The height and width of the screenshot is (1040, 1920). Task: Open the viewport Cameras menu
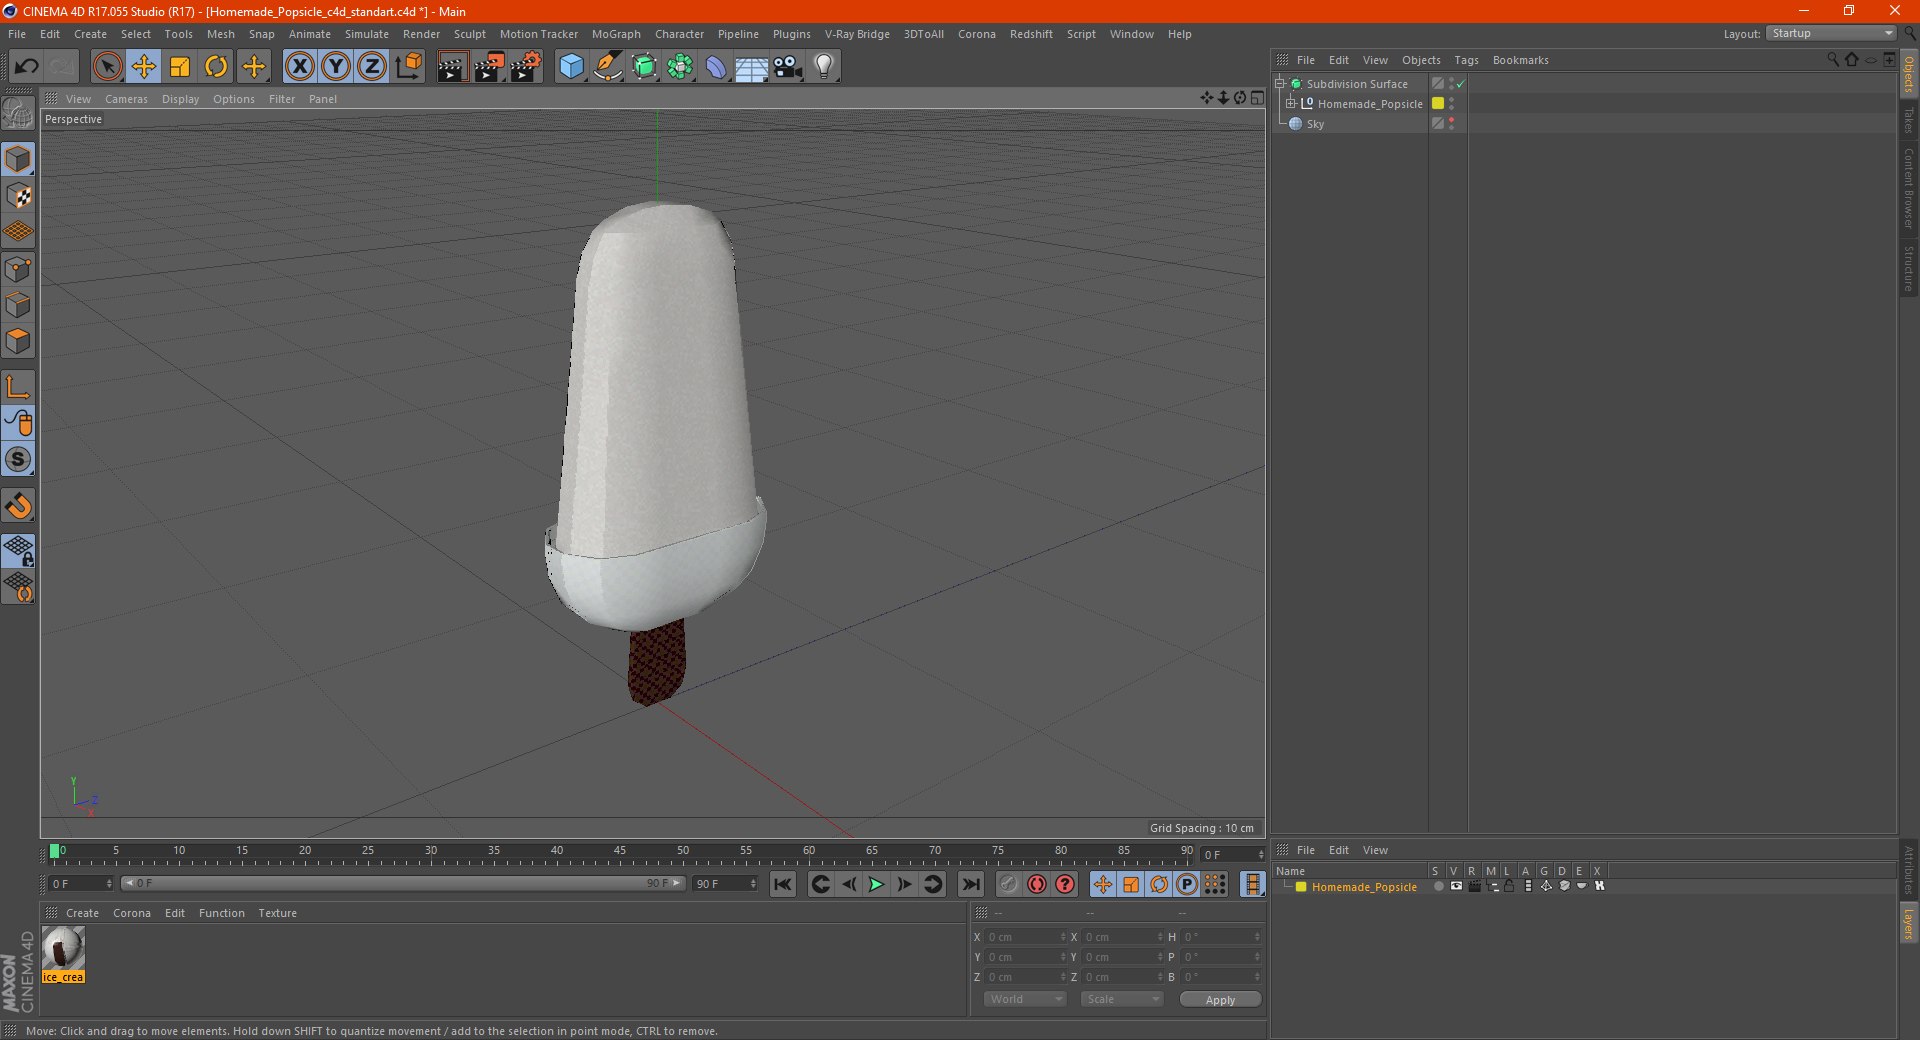tap(126, 99)
